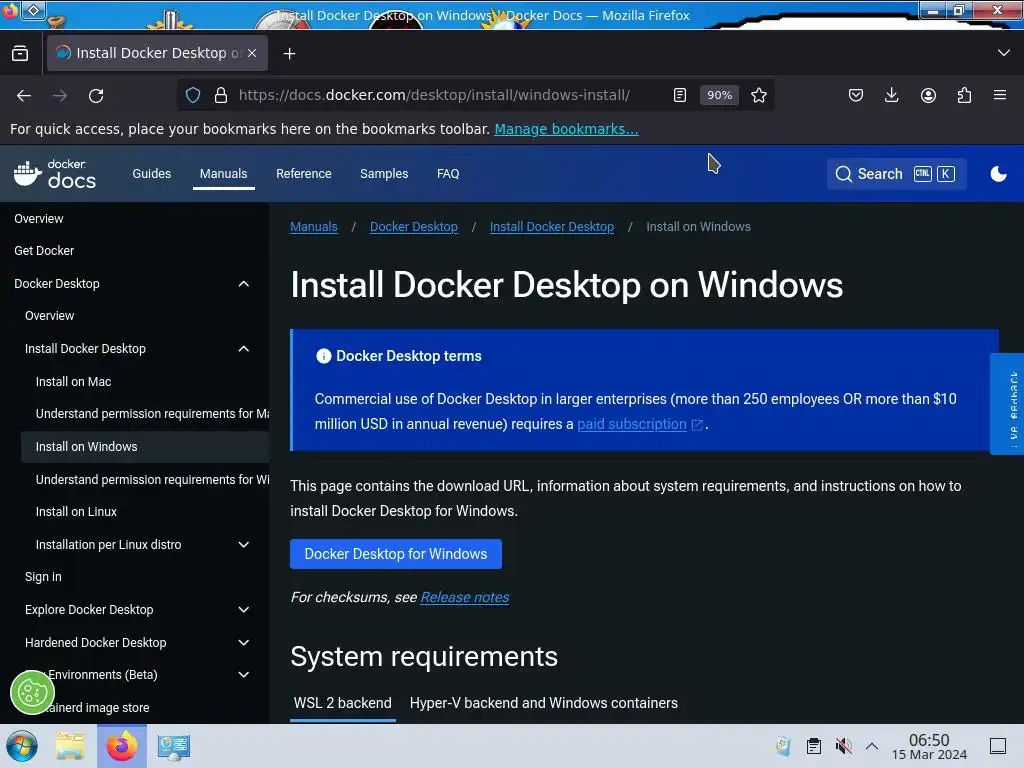Close the Install Docker Desktop tab

252,53
